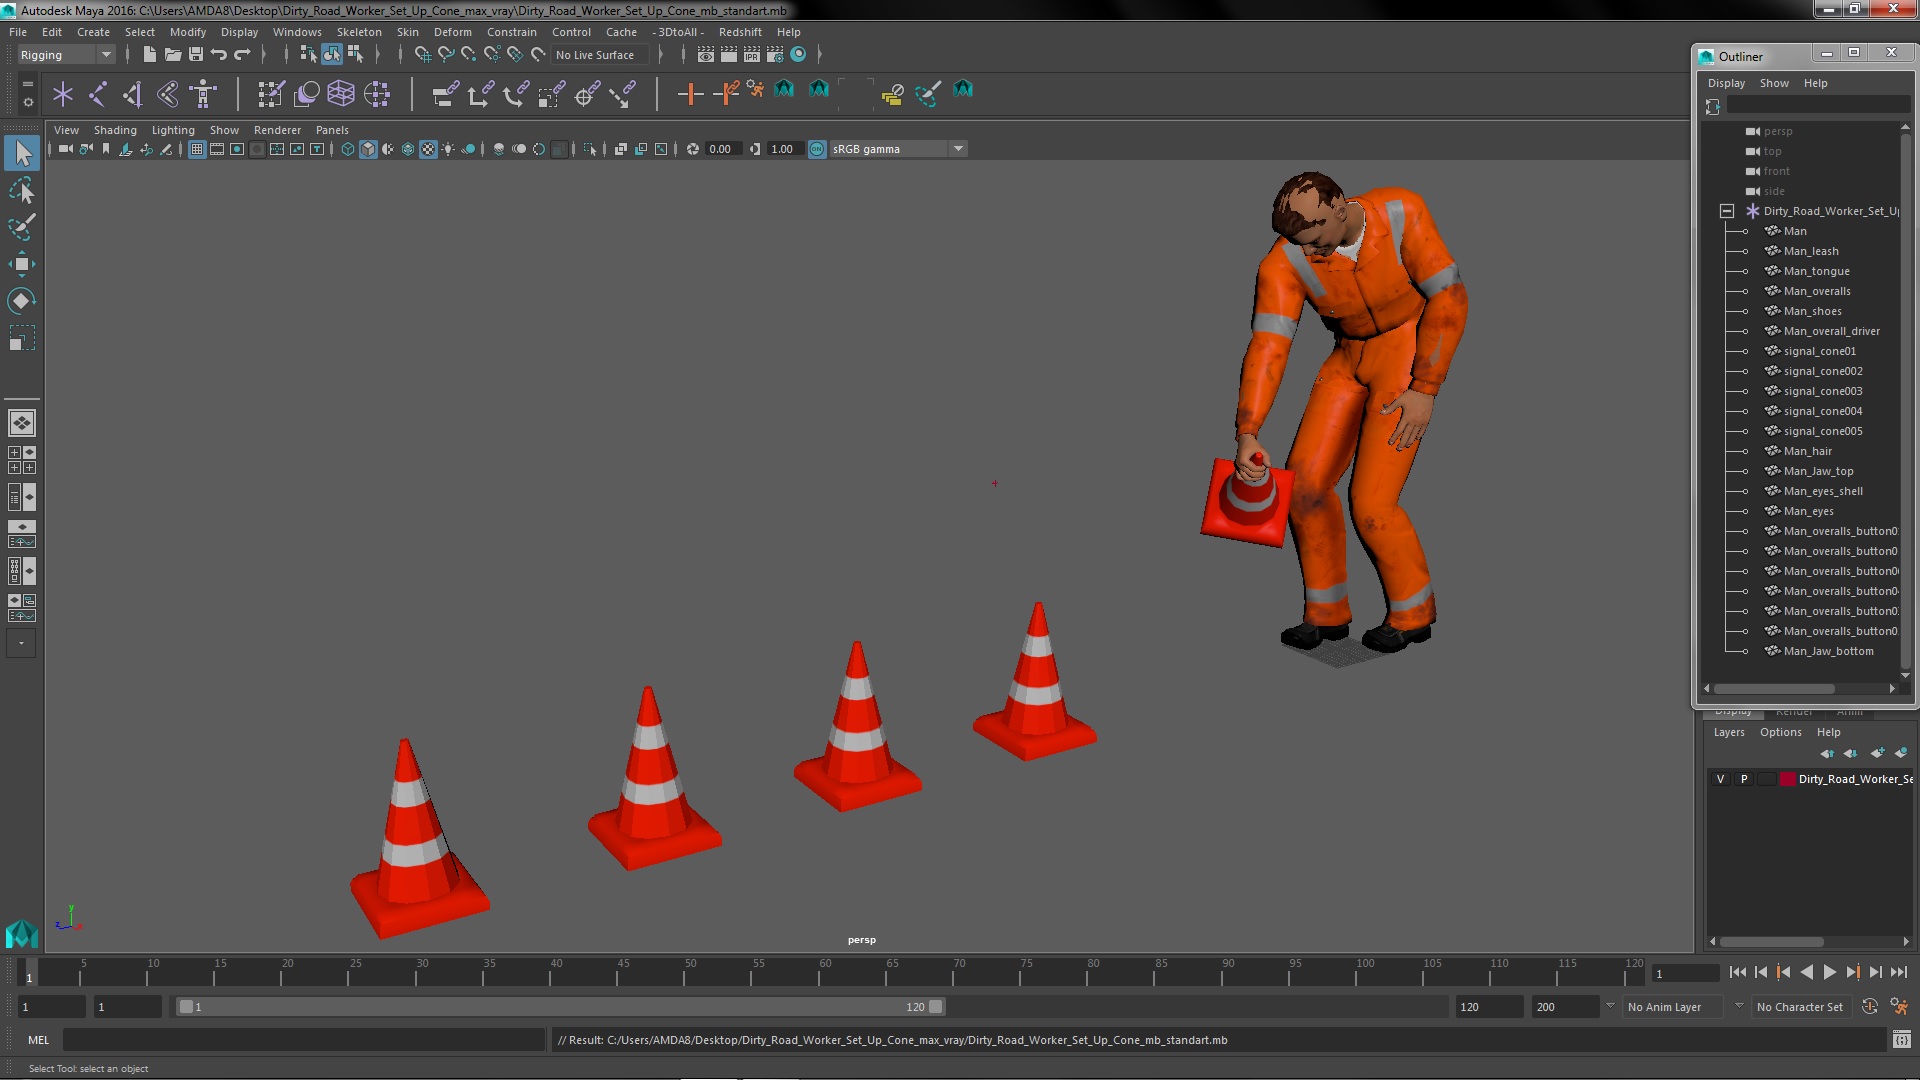This screenshot has height=1080, width=1920.
Task: Click the Create Lattice deformer icon
Action: [340, 94]
